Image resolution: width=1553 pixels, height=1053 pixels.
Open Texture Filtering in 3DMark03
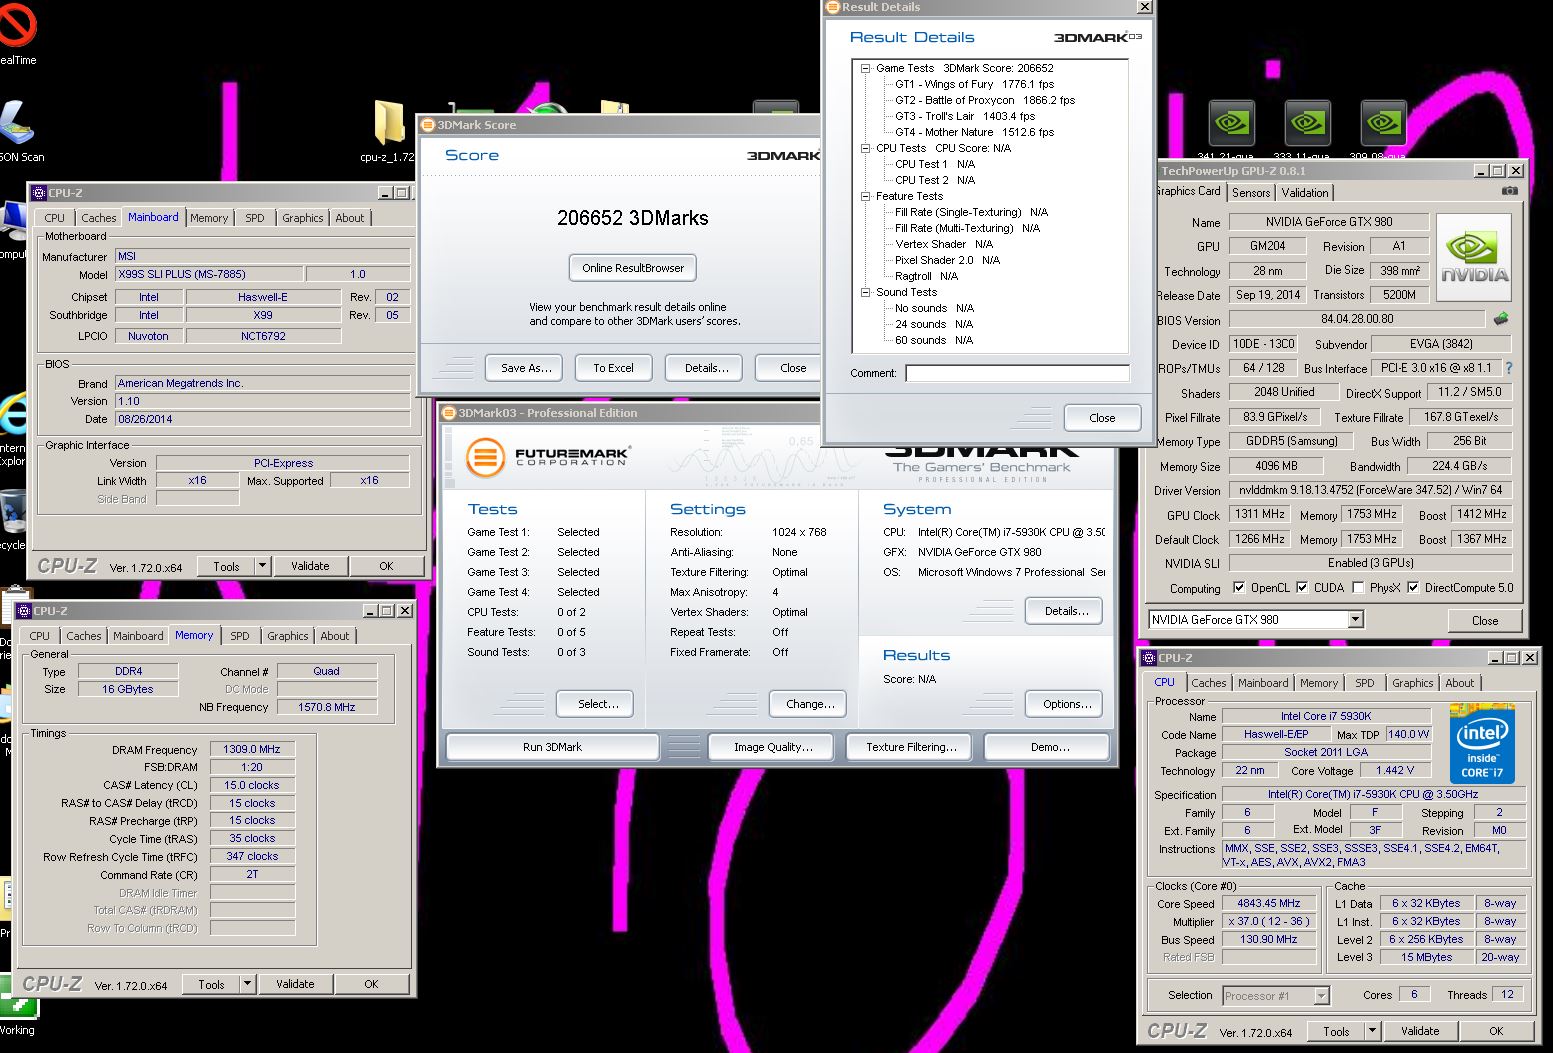[x=911, y=747]
